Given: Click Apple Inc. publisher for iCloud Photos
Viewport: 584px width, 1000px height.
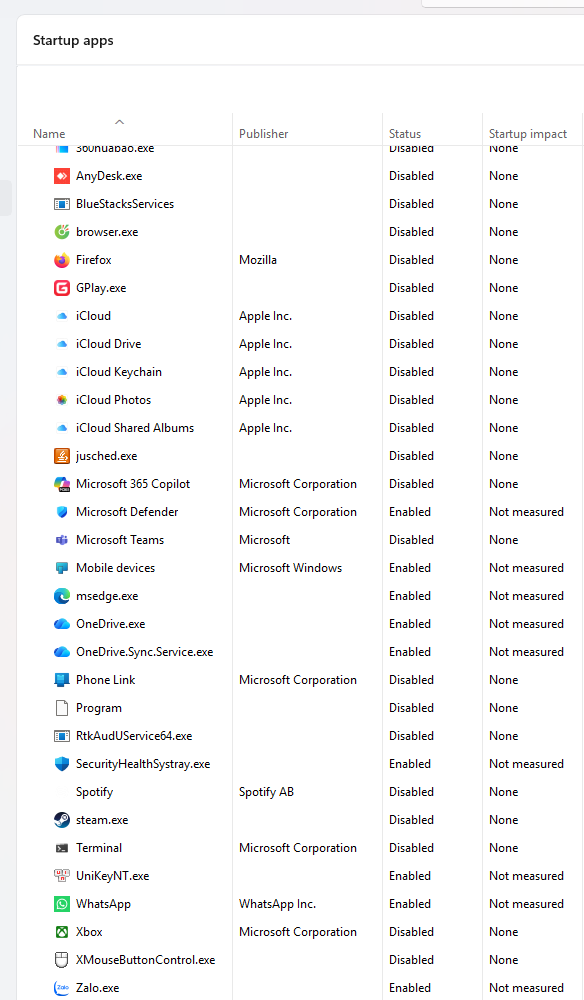Looking at the screenshot, I should coord(265,400).
